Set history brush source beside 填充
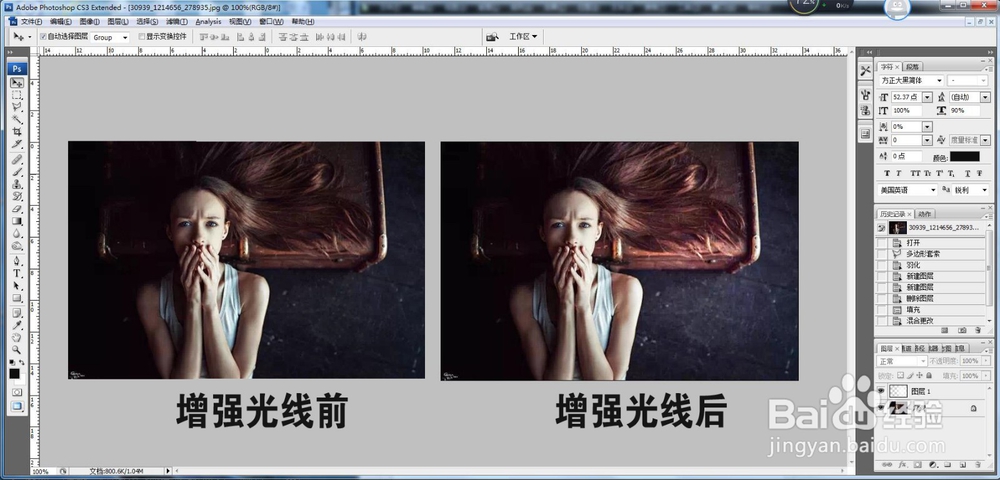The image size is (1000, 480). tap(881, 310)
